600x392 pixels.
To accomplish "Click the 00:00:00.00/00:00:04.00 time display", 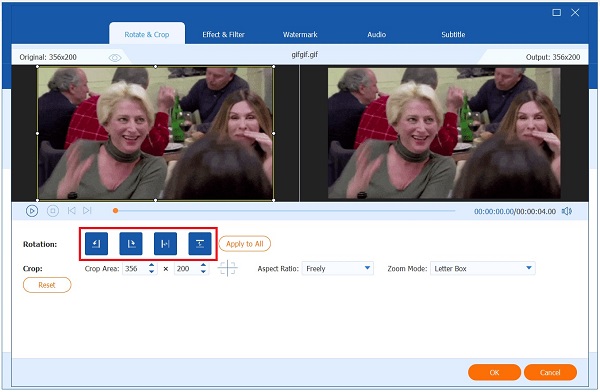I will click(515, 211).
